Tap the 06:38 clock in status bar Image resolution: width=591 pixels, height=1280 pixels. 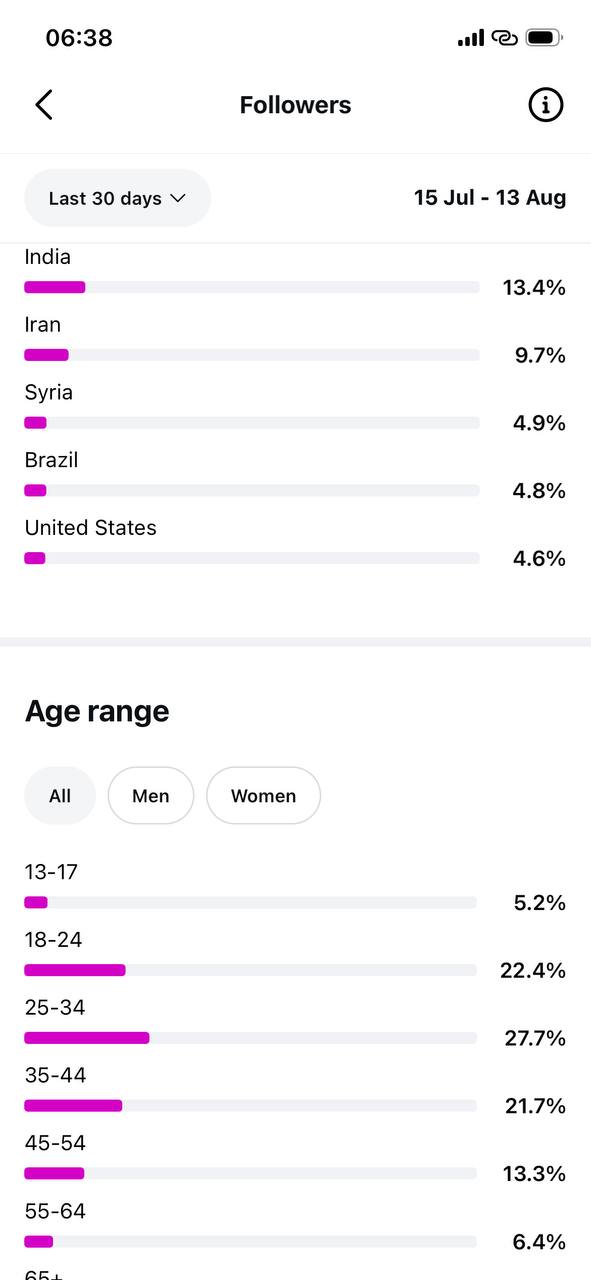(79, 38)
